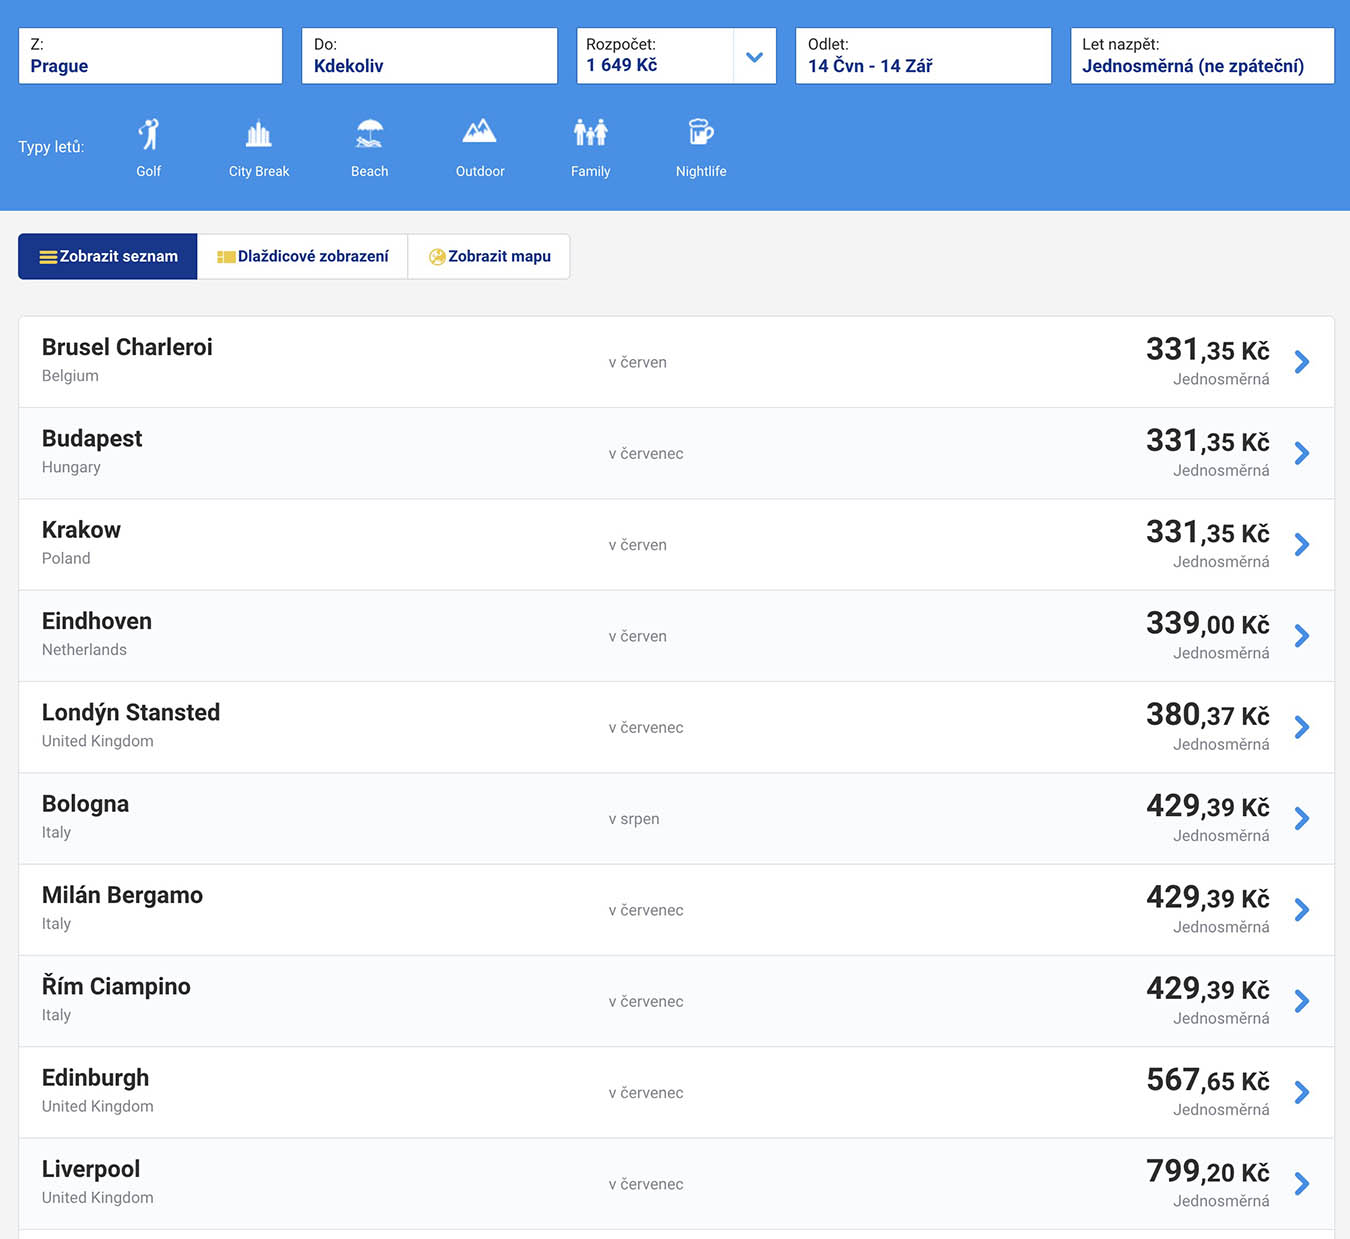Switch to Zobrazit seznam list view
1350x1239 pixels.
pos(108,257)
